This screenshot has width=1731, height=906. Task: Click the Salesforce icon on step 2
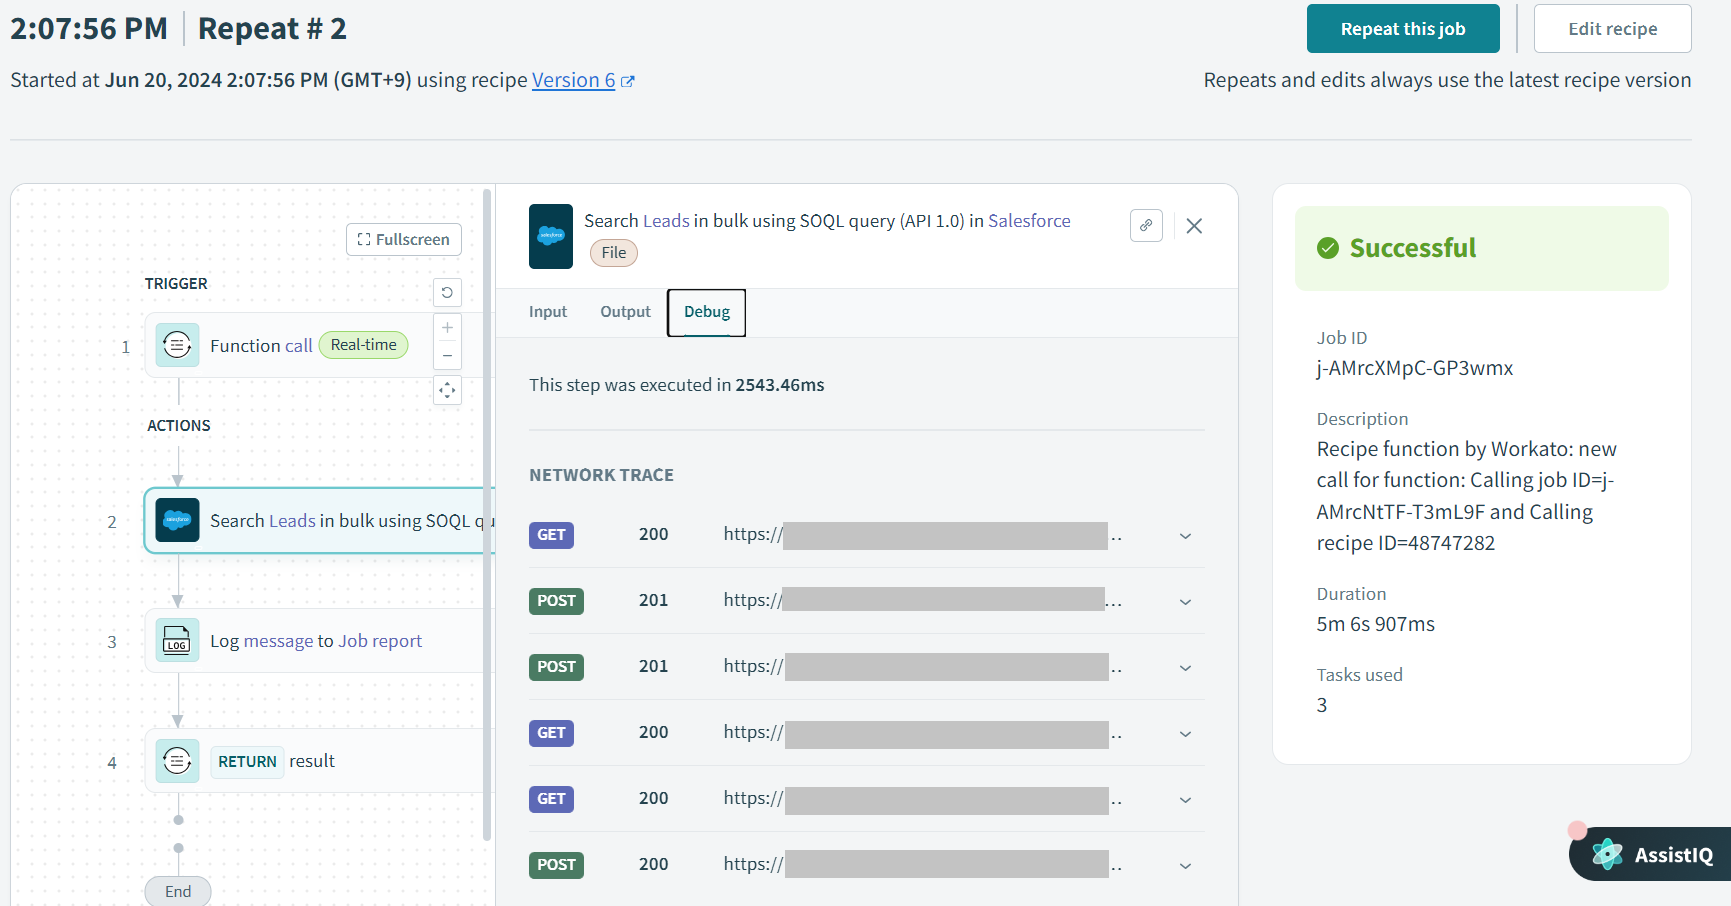coord(177,520)
